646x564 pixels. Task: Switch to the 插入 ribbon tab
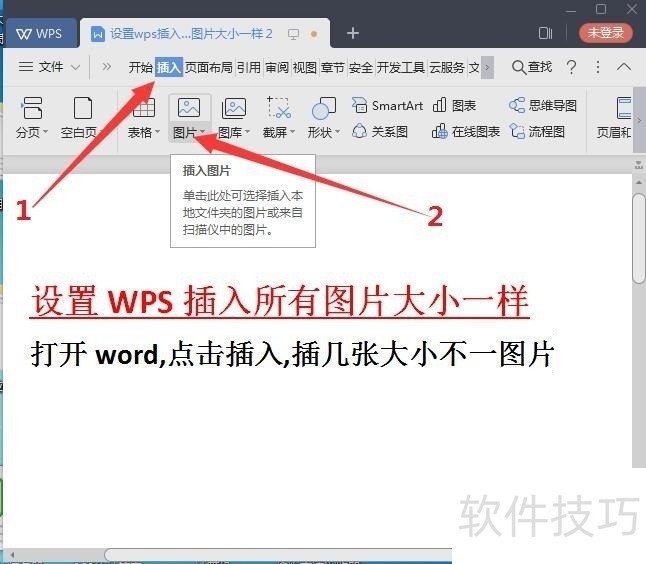point(169,67)
